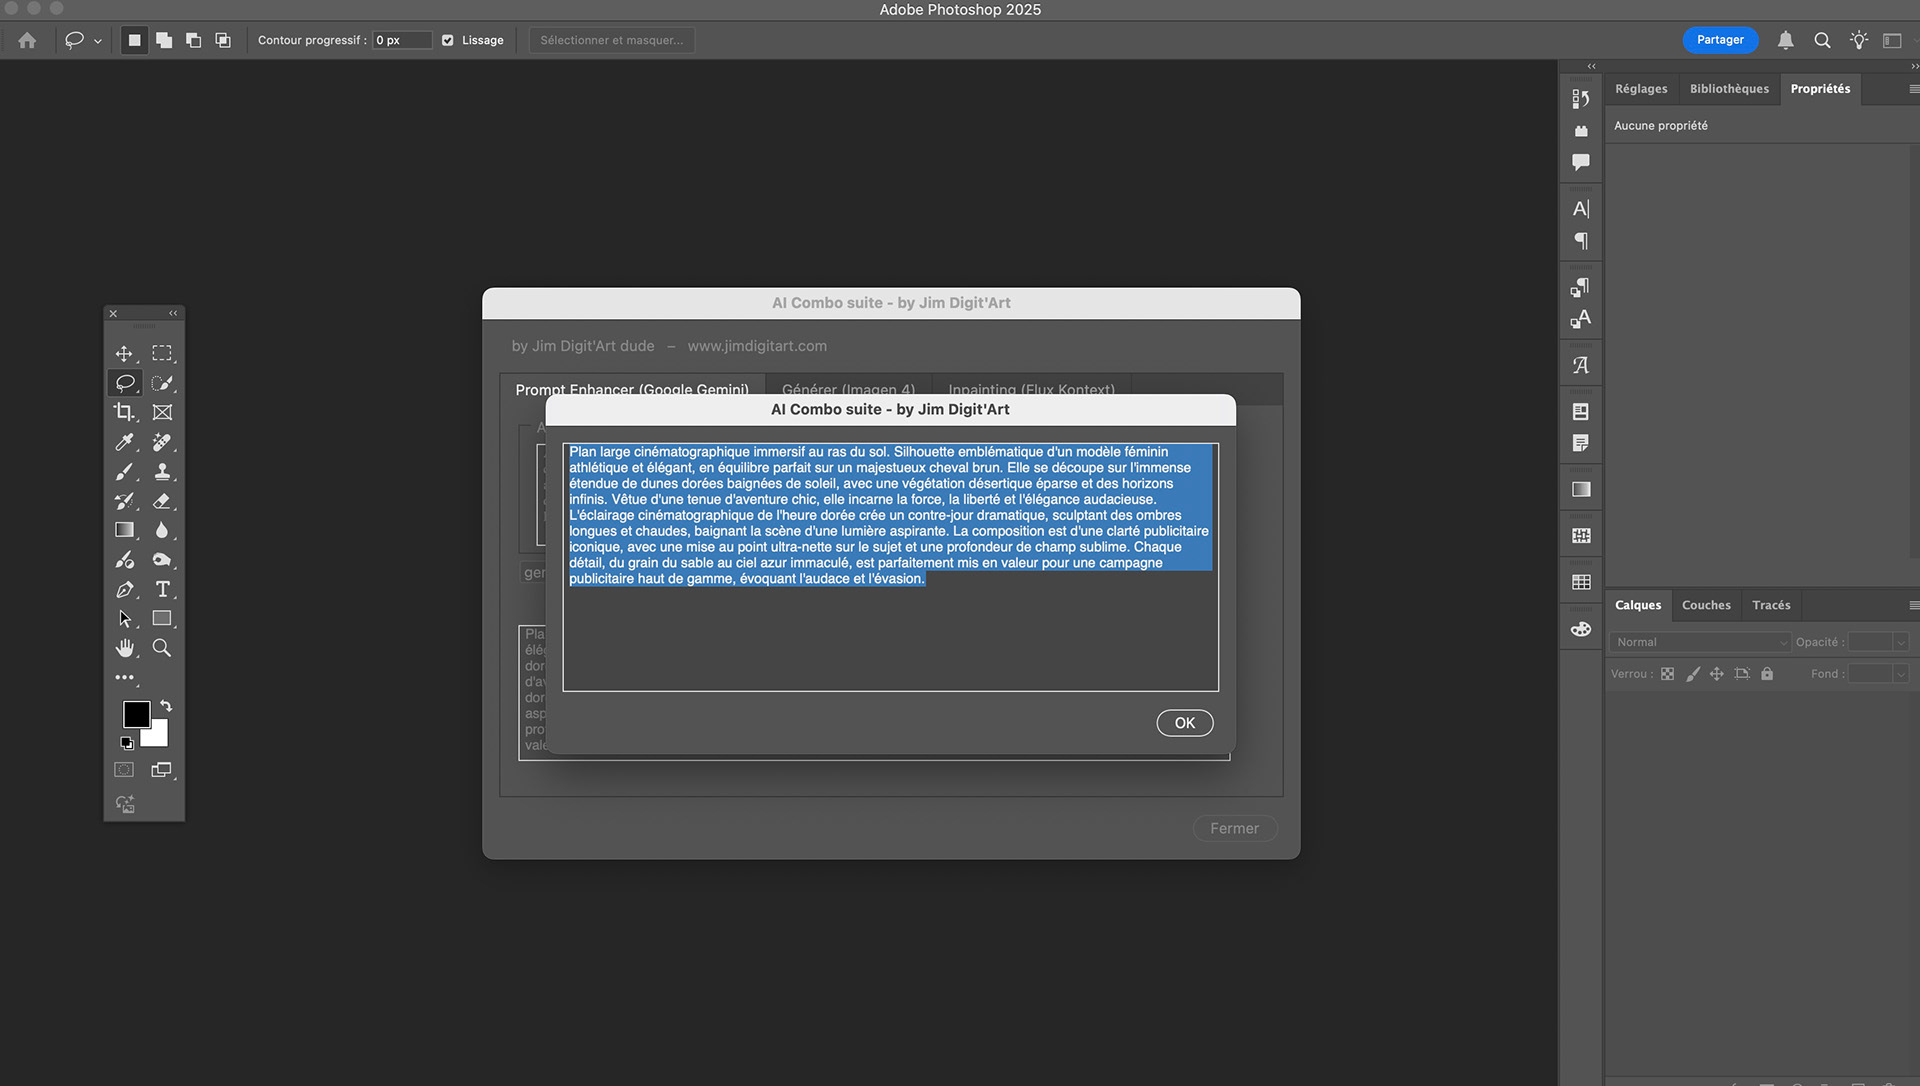Select the Blur (water drop) tool
Viewport: 1920px width, 1086px height.
pyautogui.click(x=162, y=530)
